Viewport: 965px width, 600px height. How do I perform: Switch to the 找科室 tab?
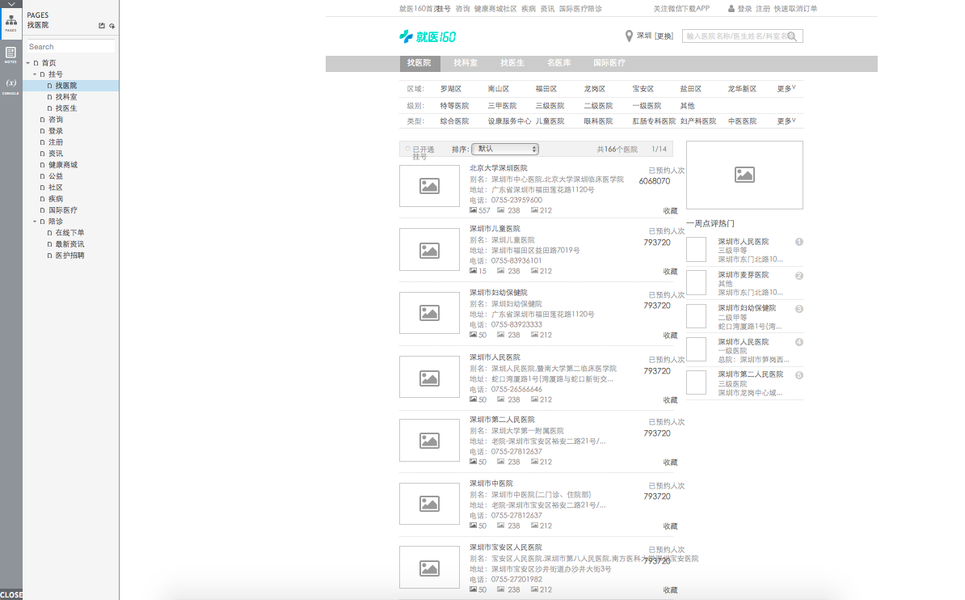pos(465,63)
